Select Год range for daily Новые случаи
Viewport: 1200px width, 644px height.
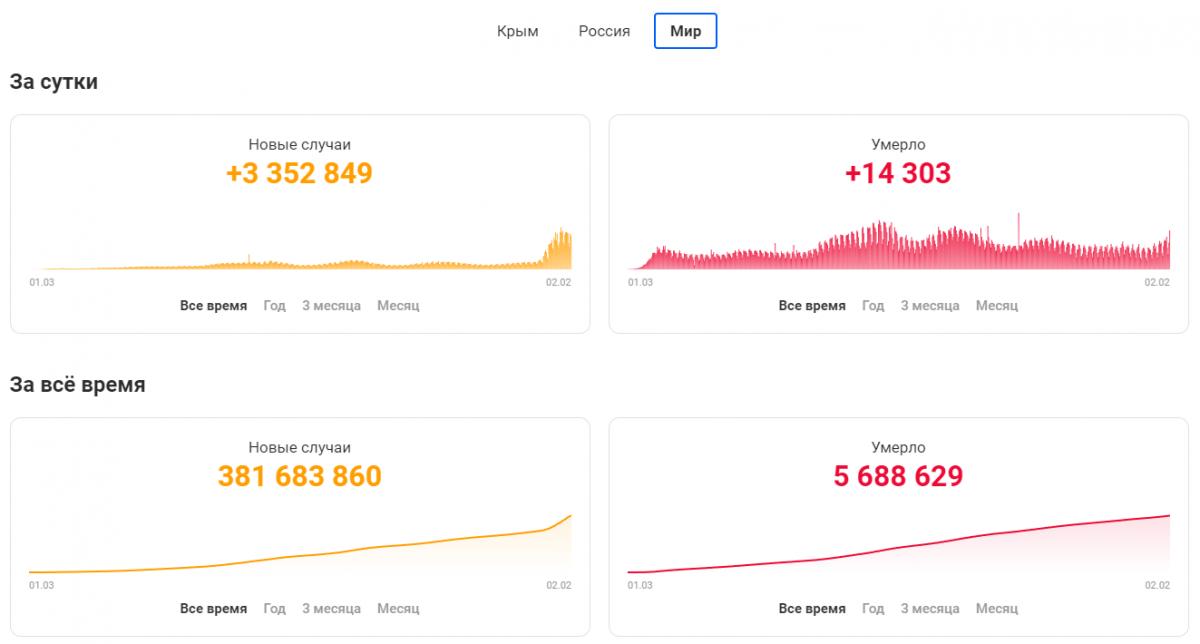[274, 306]
